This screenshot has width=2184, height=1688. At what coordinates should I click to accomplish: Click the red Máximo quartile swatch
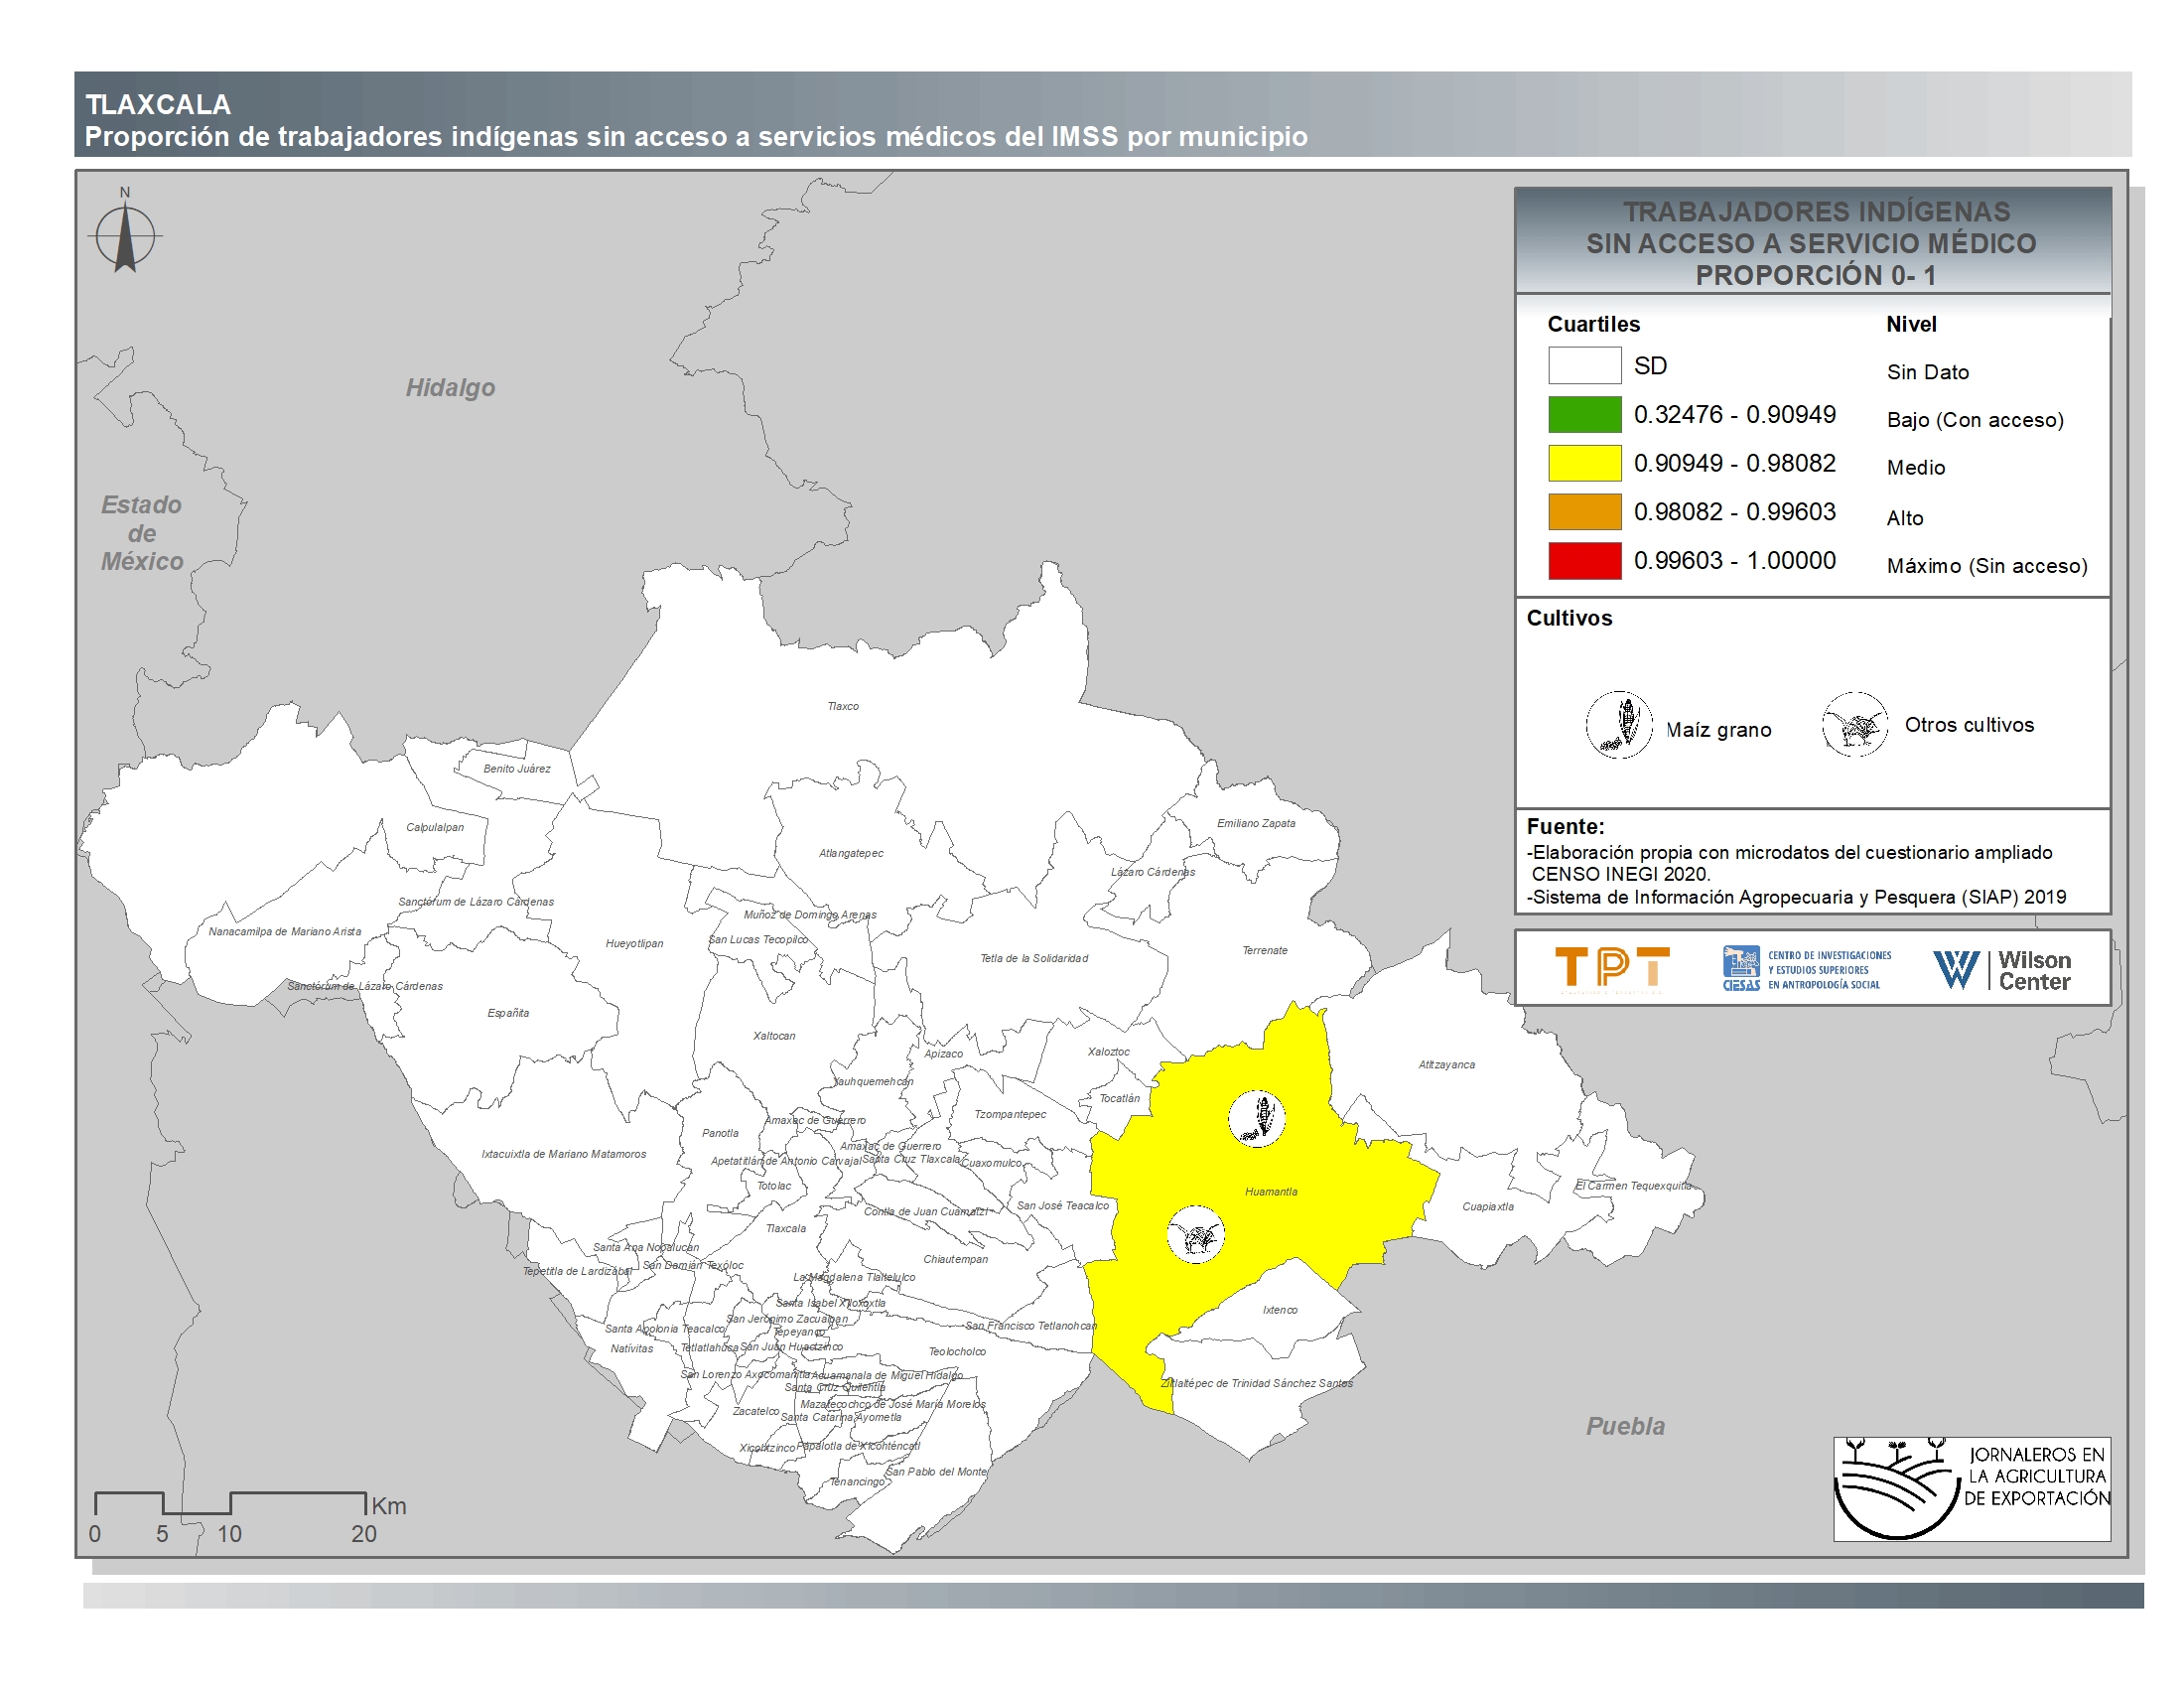click(1584, 561)
